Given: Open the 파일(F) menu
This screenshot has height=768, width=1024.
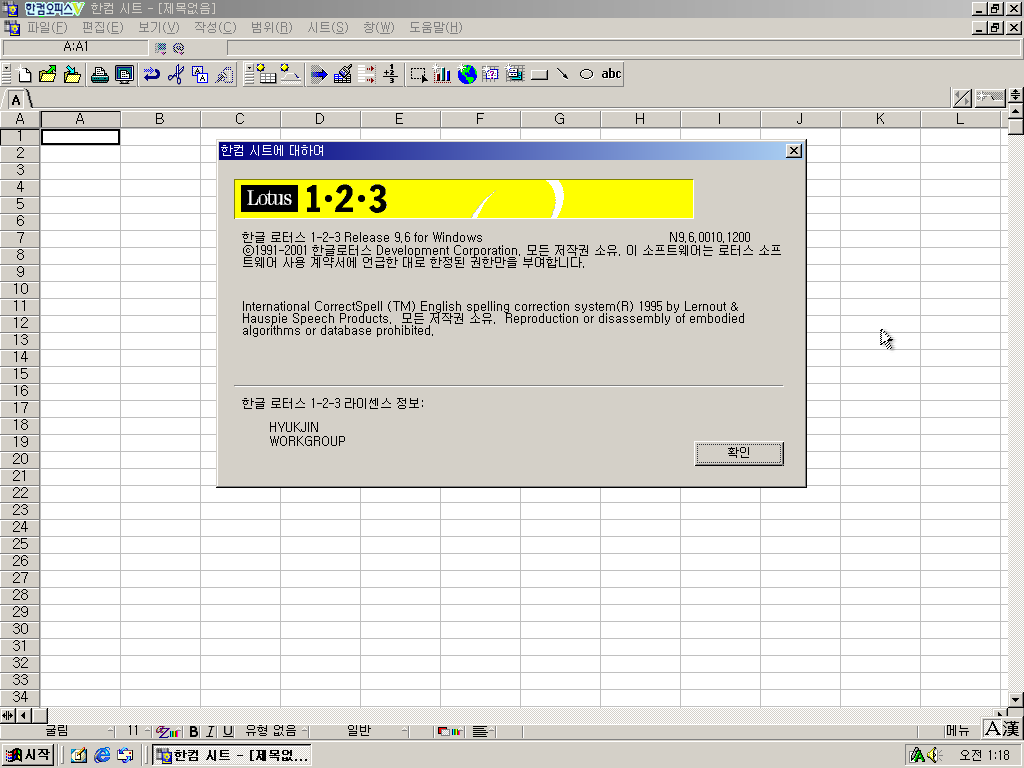Looking at the screenshot, I should (47, 27).
